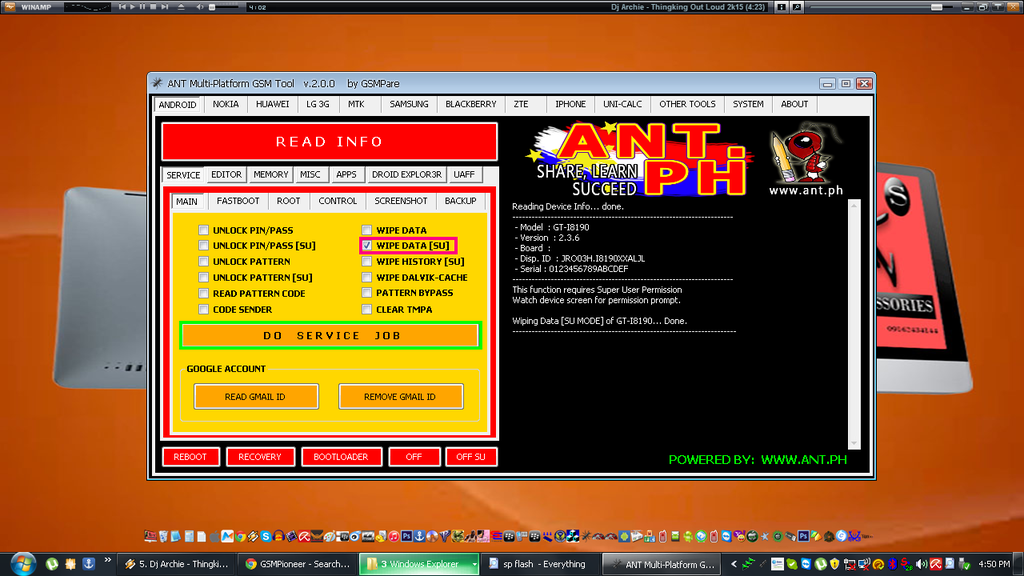Uncheck the WIPE DATA [SU] checkbox
This screenshot has height=576, width=1024.
pos(367,245)
